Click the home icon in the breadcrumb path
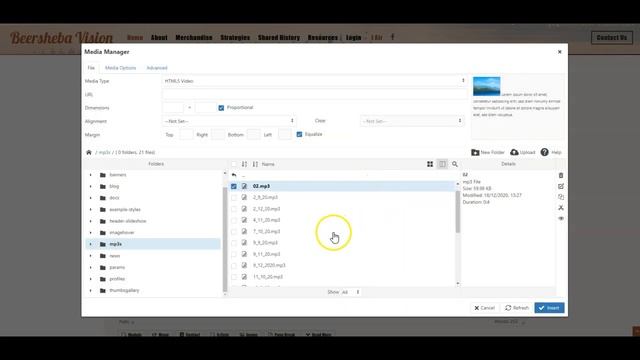The height and width of the screenshot is (360, 640). click(x=89, y=152)
